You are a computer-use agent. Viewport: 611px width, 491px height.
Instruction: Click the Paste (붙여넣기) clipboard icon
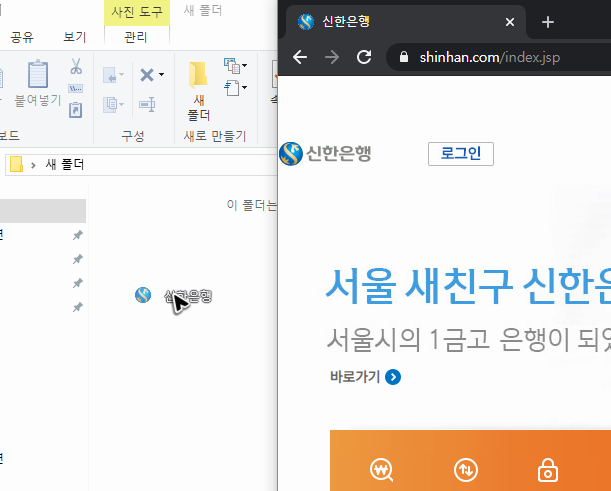click(x=38, y=74)
